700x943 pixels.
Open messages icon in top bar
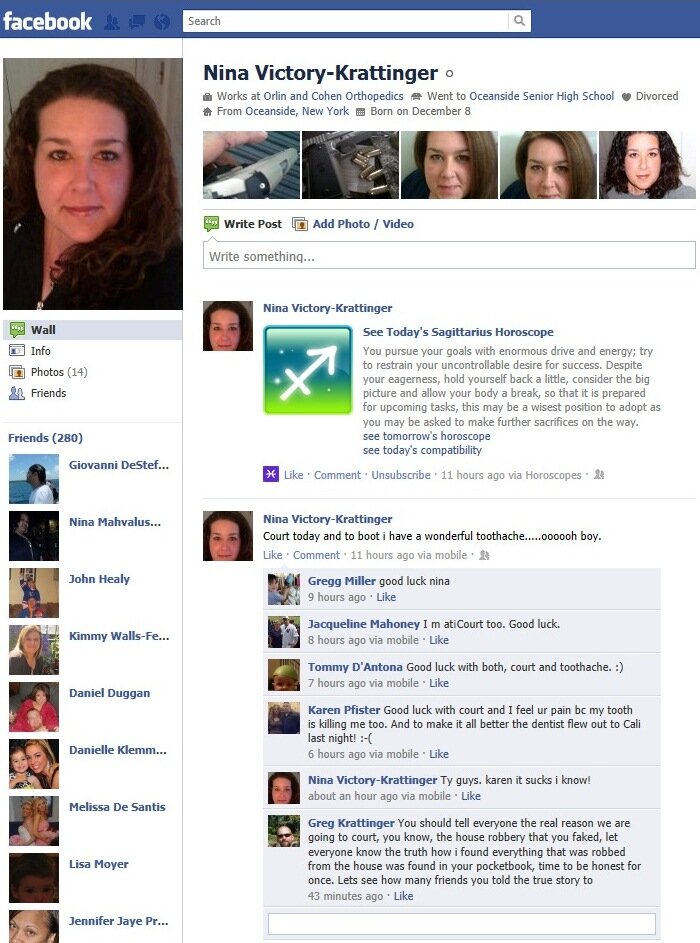click(x=137, y=22)
